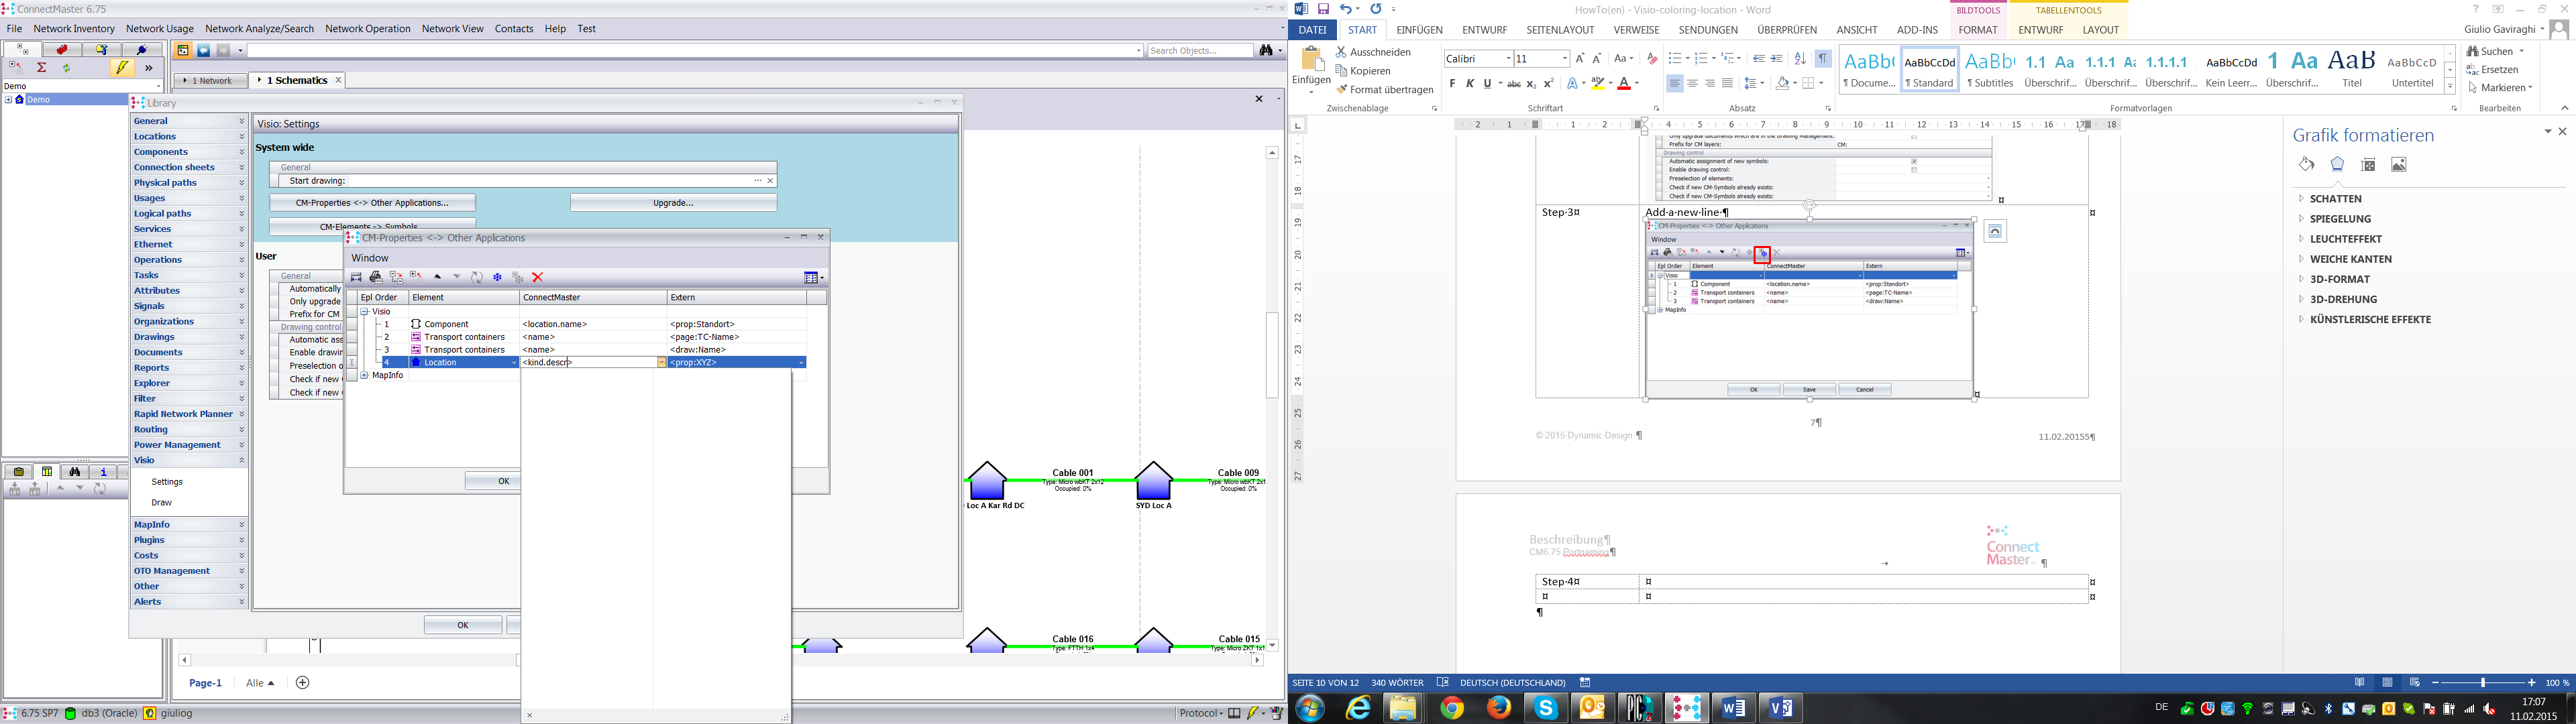Open the Network Operation menu
The image size is (2576, 724).
pyautogui.click(x=367, y=29)
